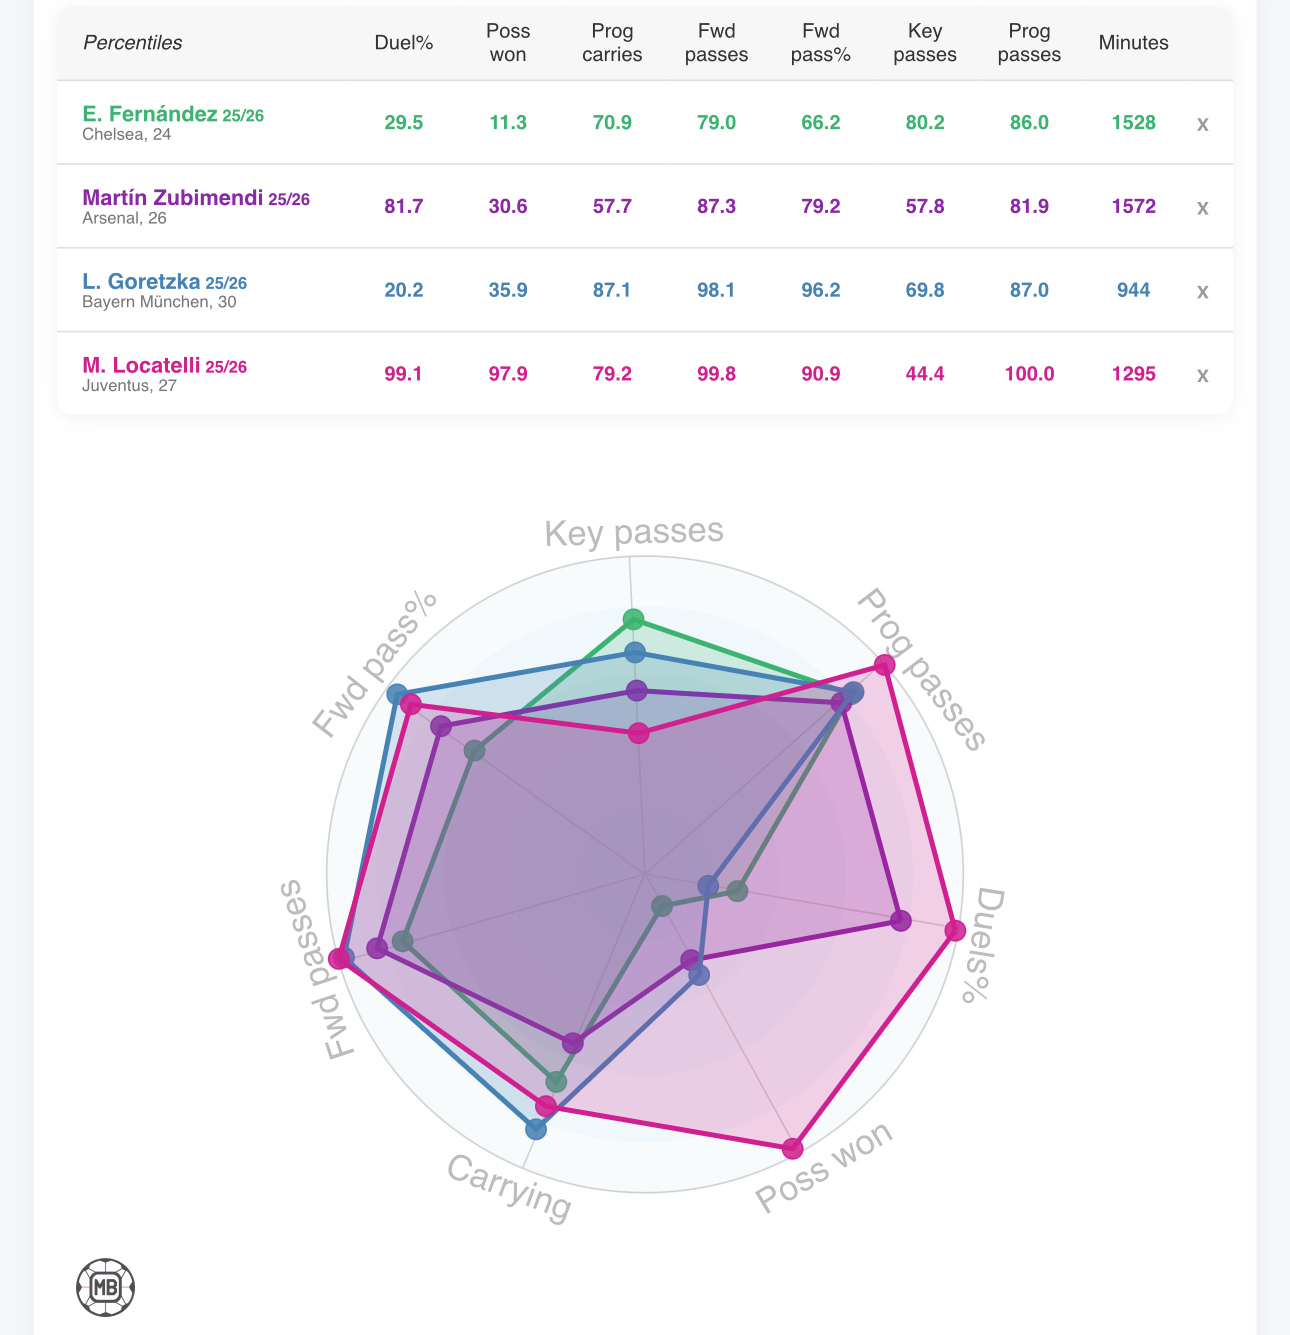Viewport: 1290px width, 1335px height.
Task: Select M. Locatelli player name
Action: [x=141, y=365]
